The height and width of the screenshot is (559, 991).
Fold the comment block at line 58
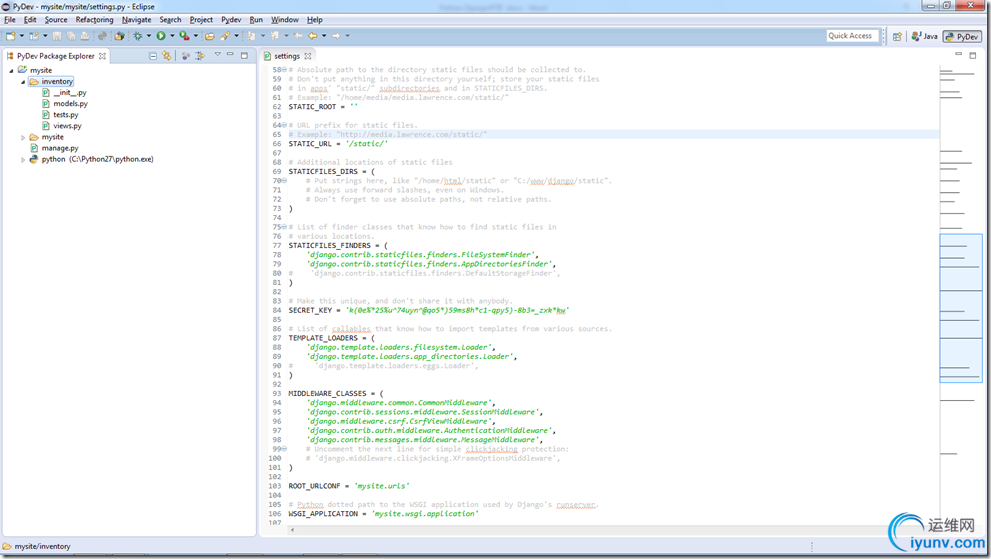click(284, 70)
